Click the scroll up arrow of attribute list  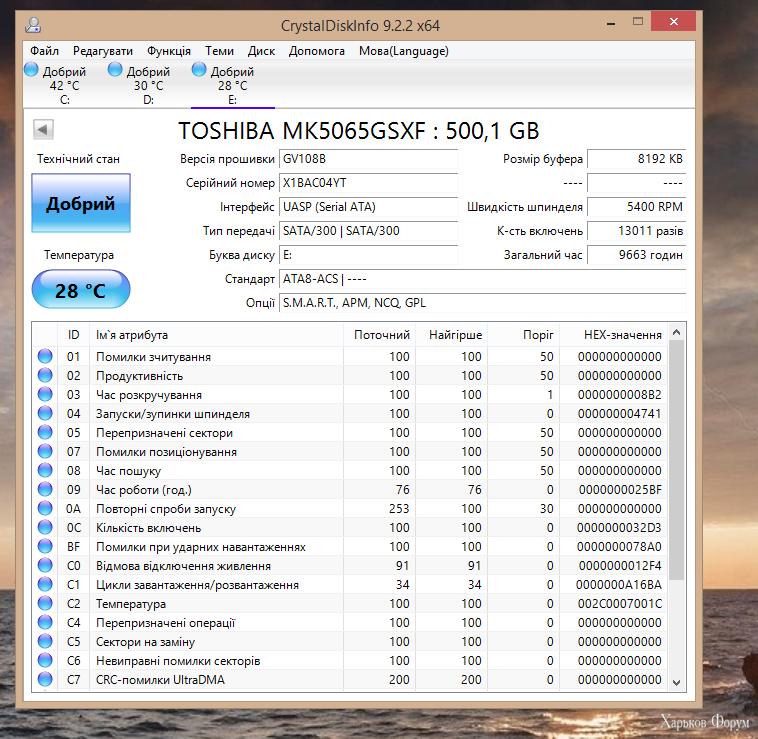[x=676, y=332]
